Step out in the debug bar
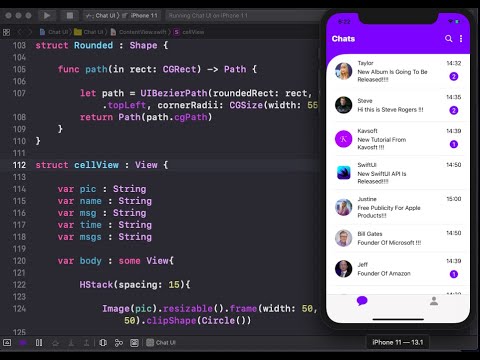This screenshot has height=360, width=480. (86, 343)
